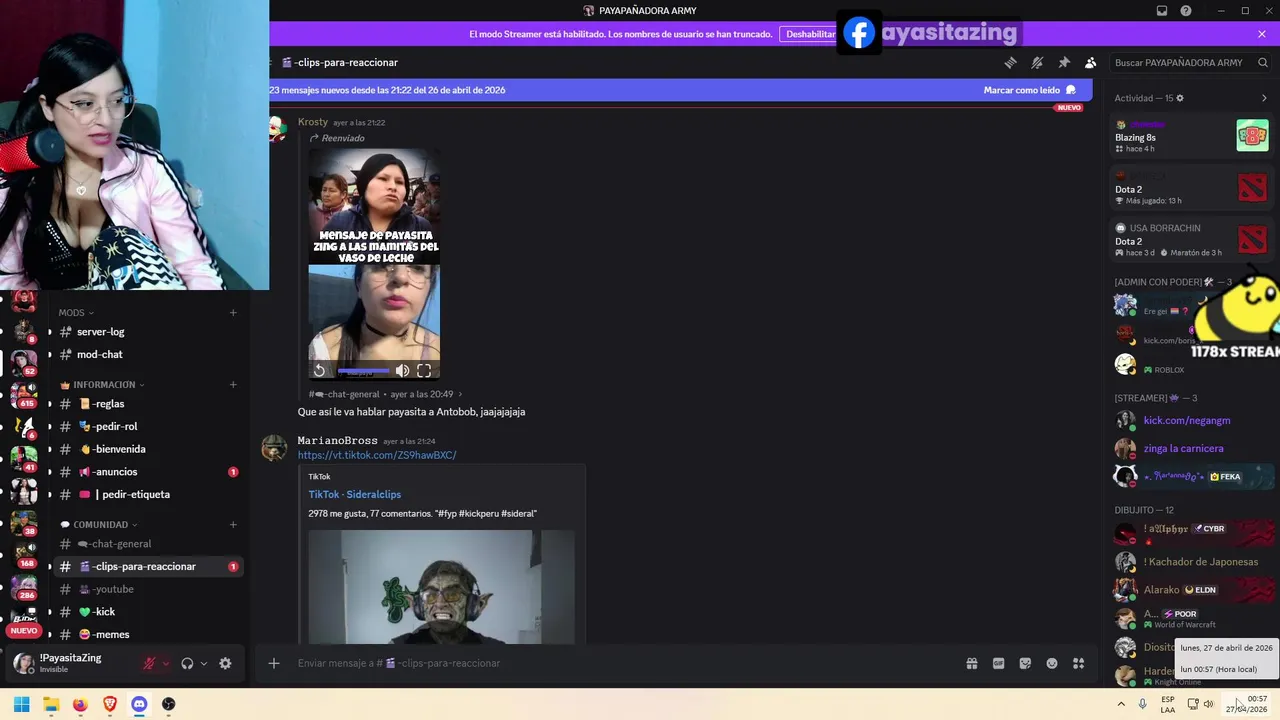Collapse the COMUNIDAD category
The image size is (1280, 720).
tap(99, 525)
